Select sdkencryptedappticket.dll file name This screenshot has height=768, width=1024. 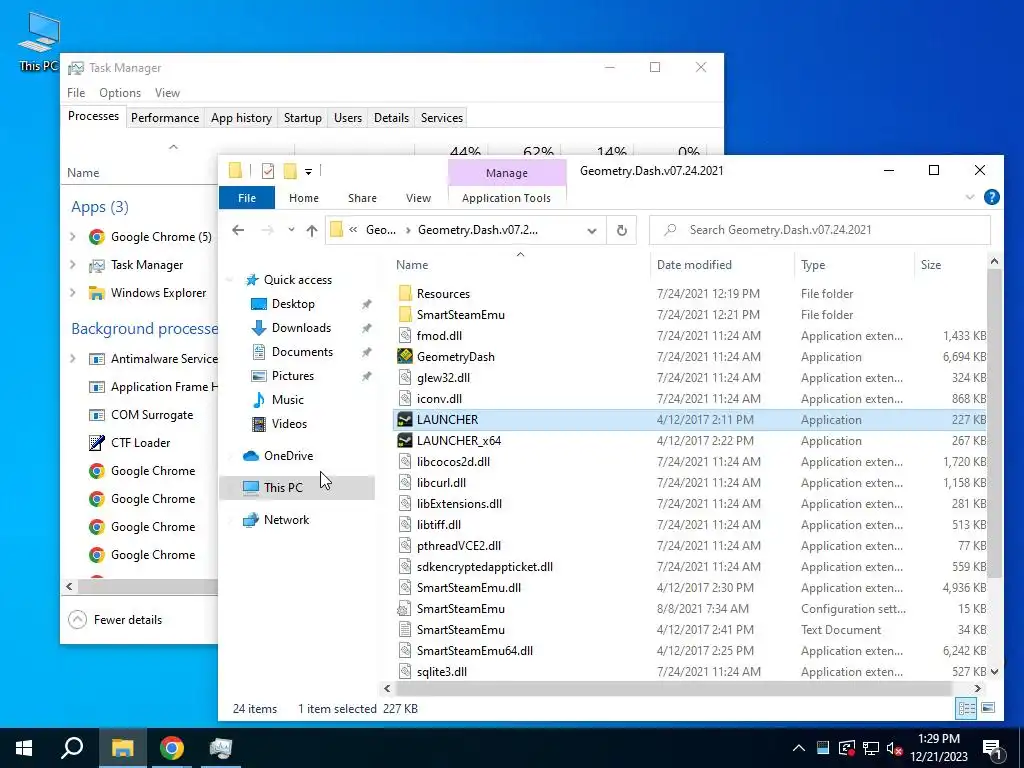coord(485,567)
